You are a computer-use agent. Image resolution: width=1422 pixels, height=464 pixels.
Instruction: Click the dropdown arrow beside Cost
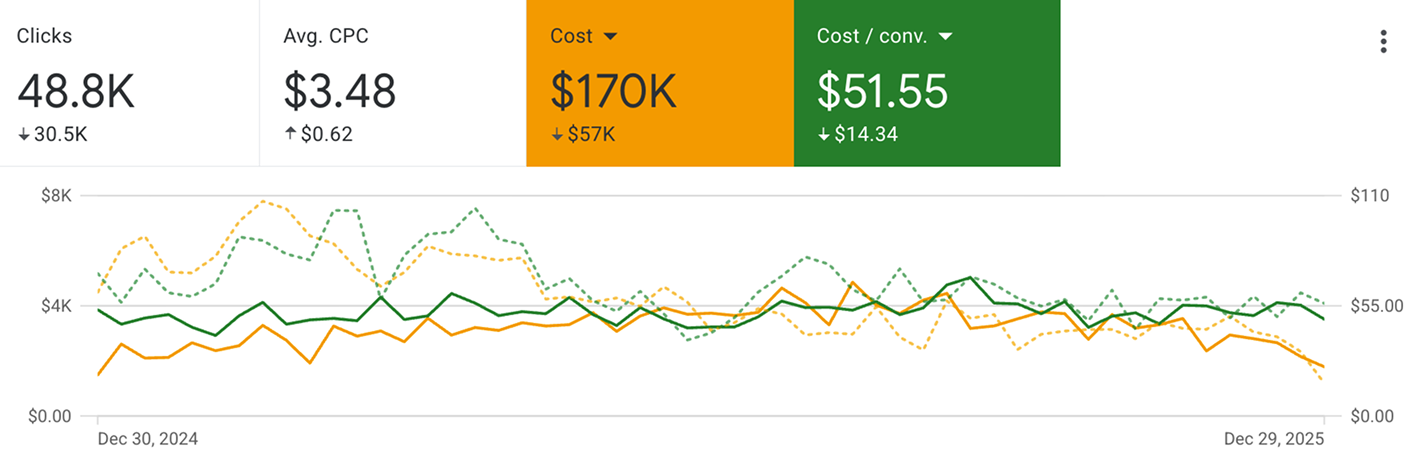coord(611,37)
